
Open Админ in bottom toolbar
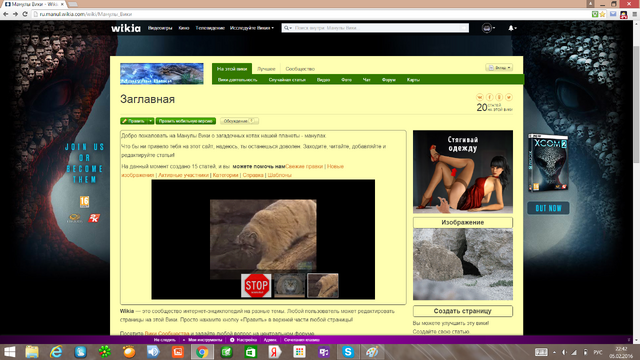tap(270, 340)
